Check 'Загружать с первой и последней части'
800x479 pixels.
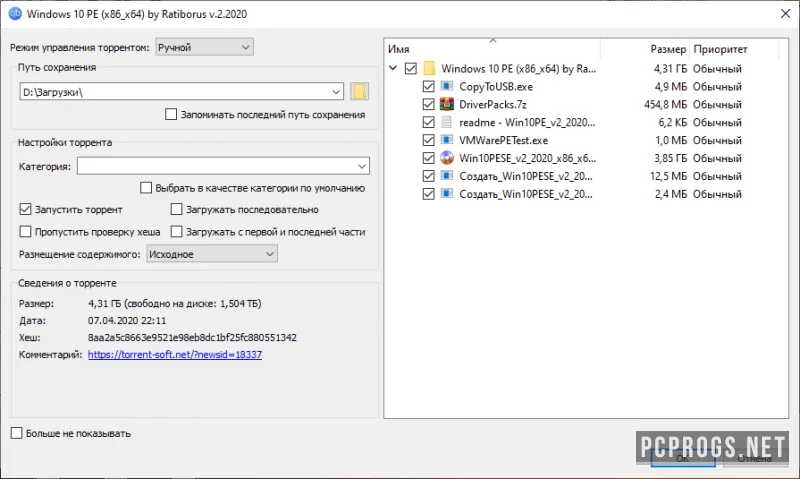(x=177, y=232)
